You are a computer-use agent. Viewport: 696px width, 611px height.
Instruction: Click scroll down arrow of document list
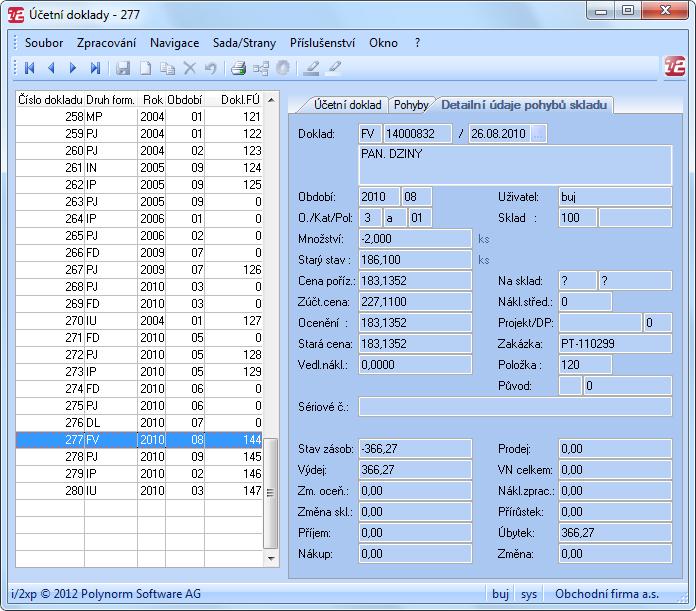[271, 559]
